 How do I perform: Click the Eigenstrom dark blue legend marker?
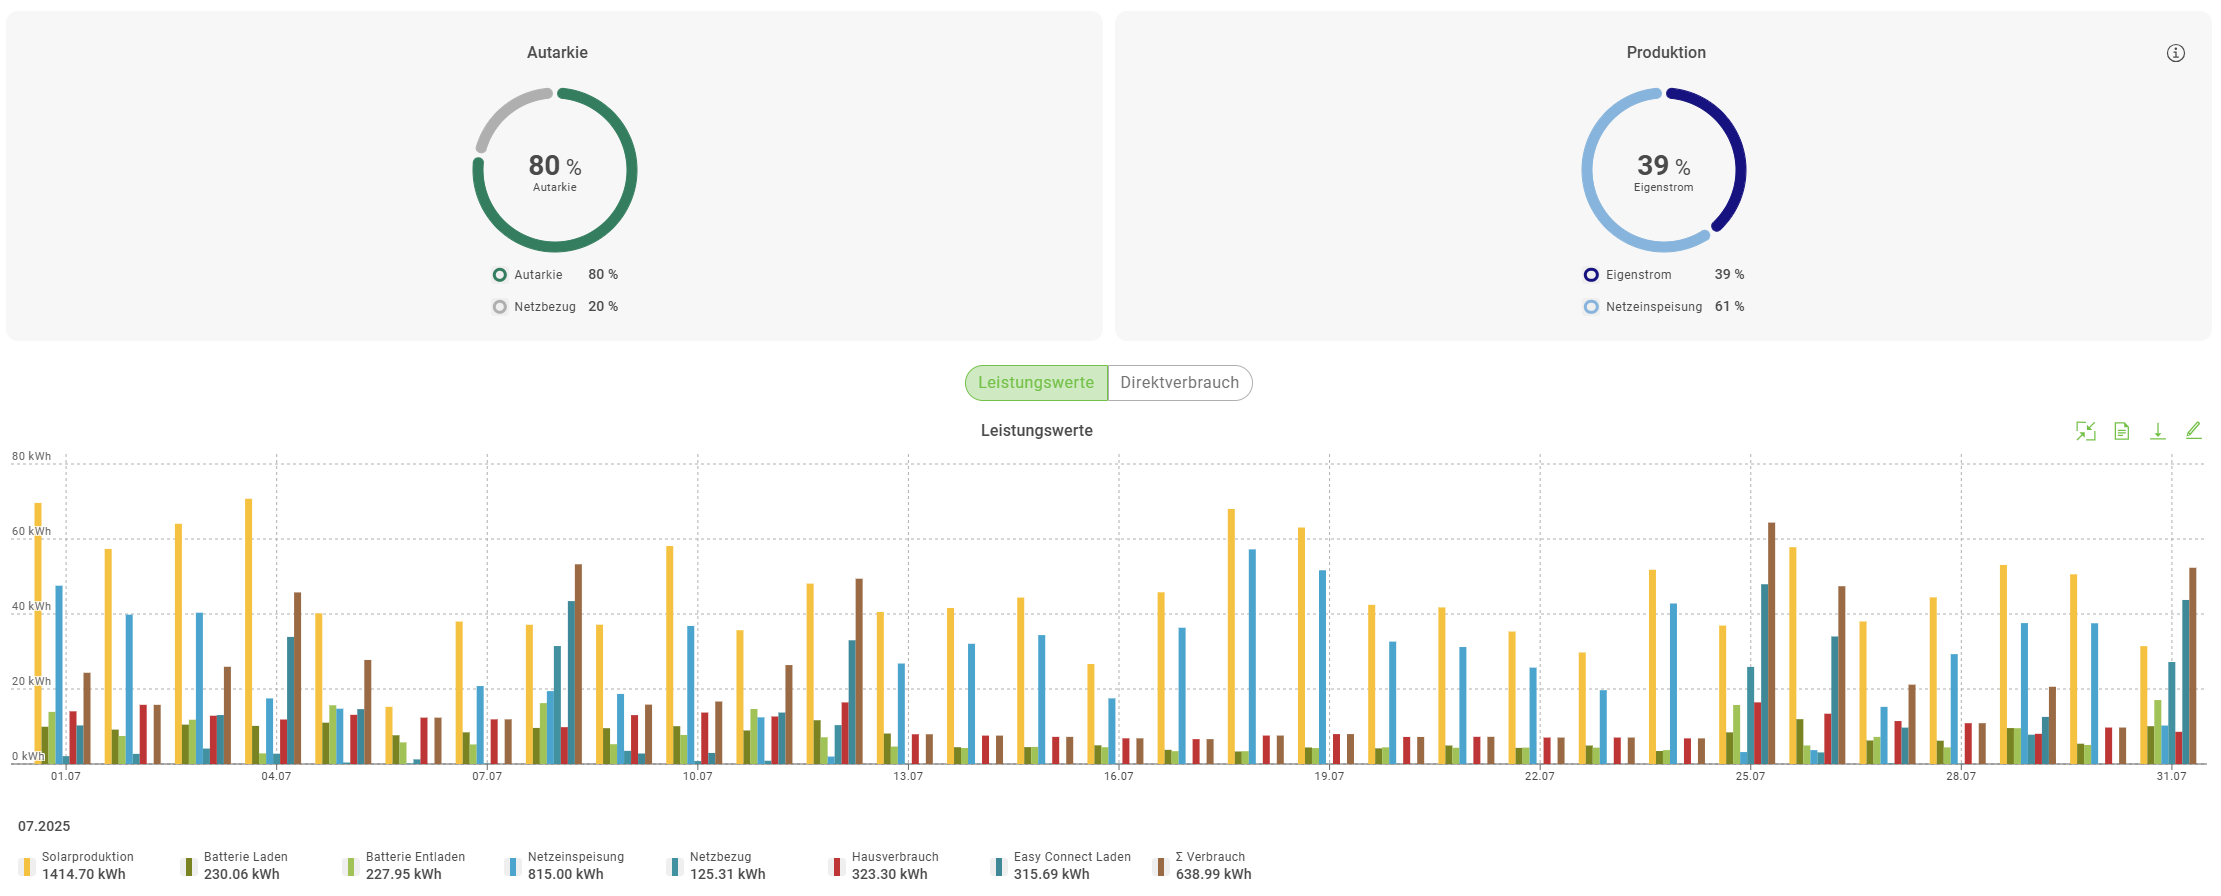point(1591,275)
